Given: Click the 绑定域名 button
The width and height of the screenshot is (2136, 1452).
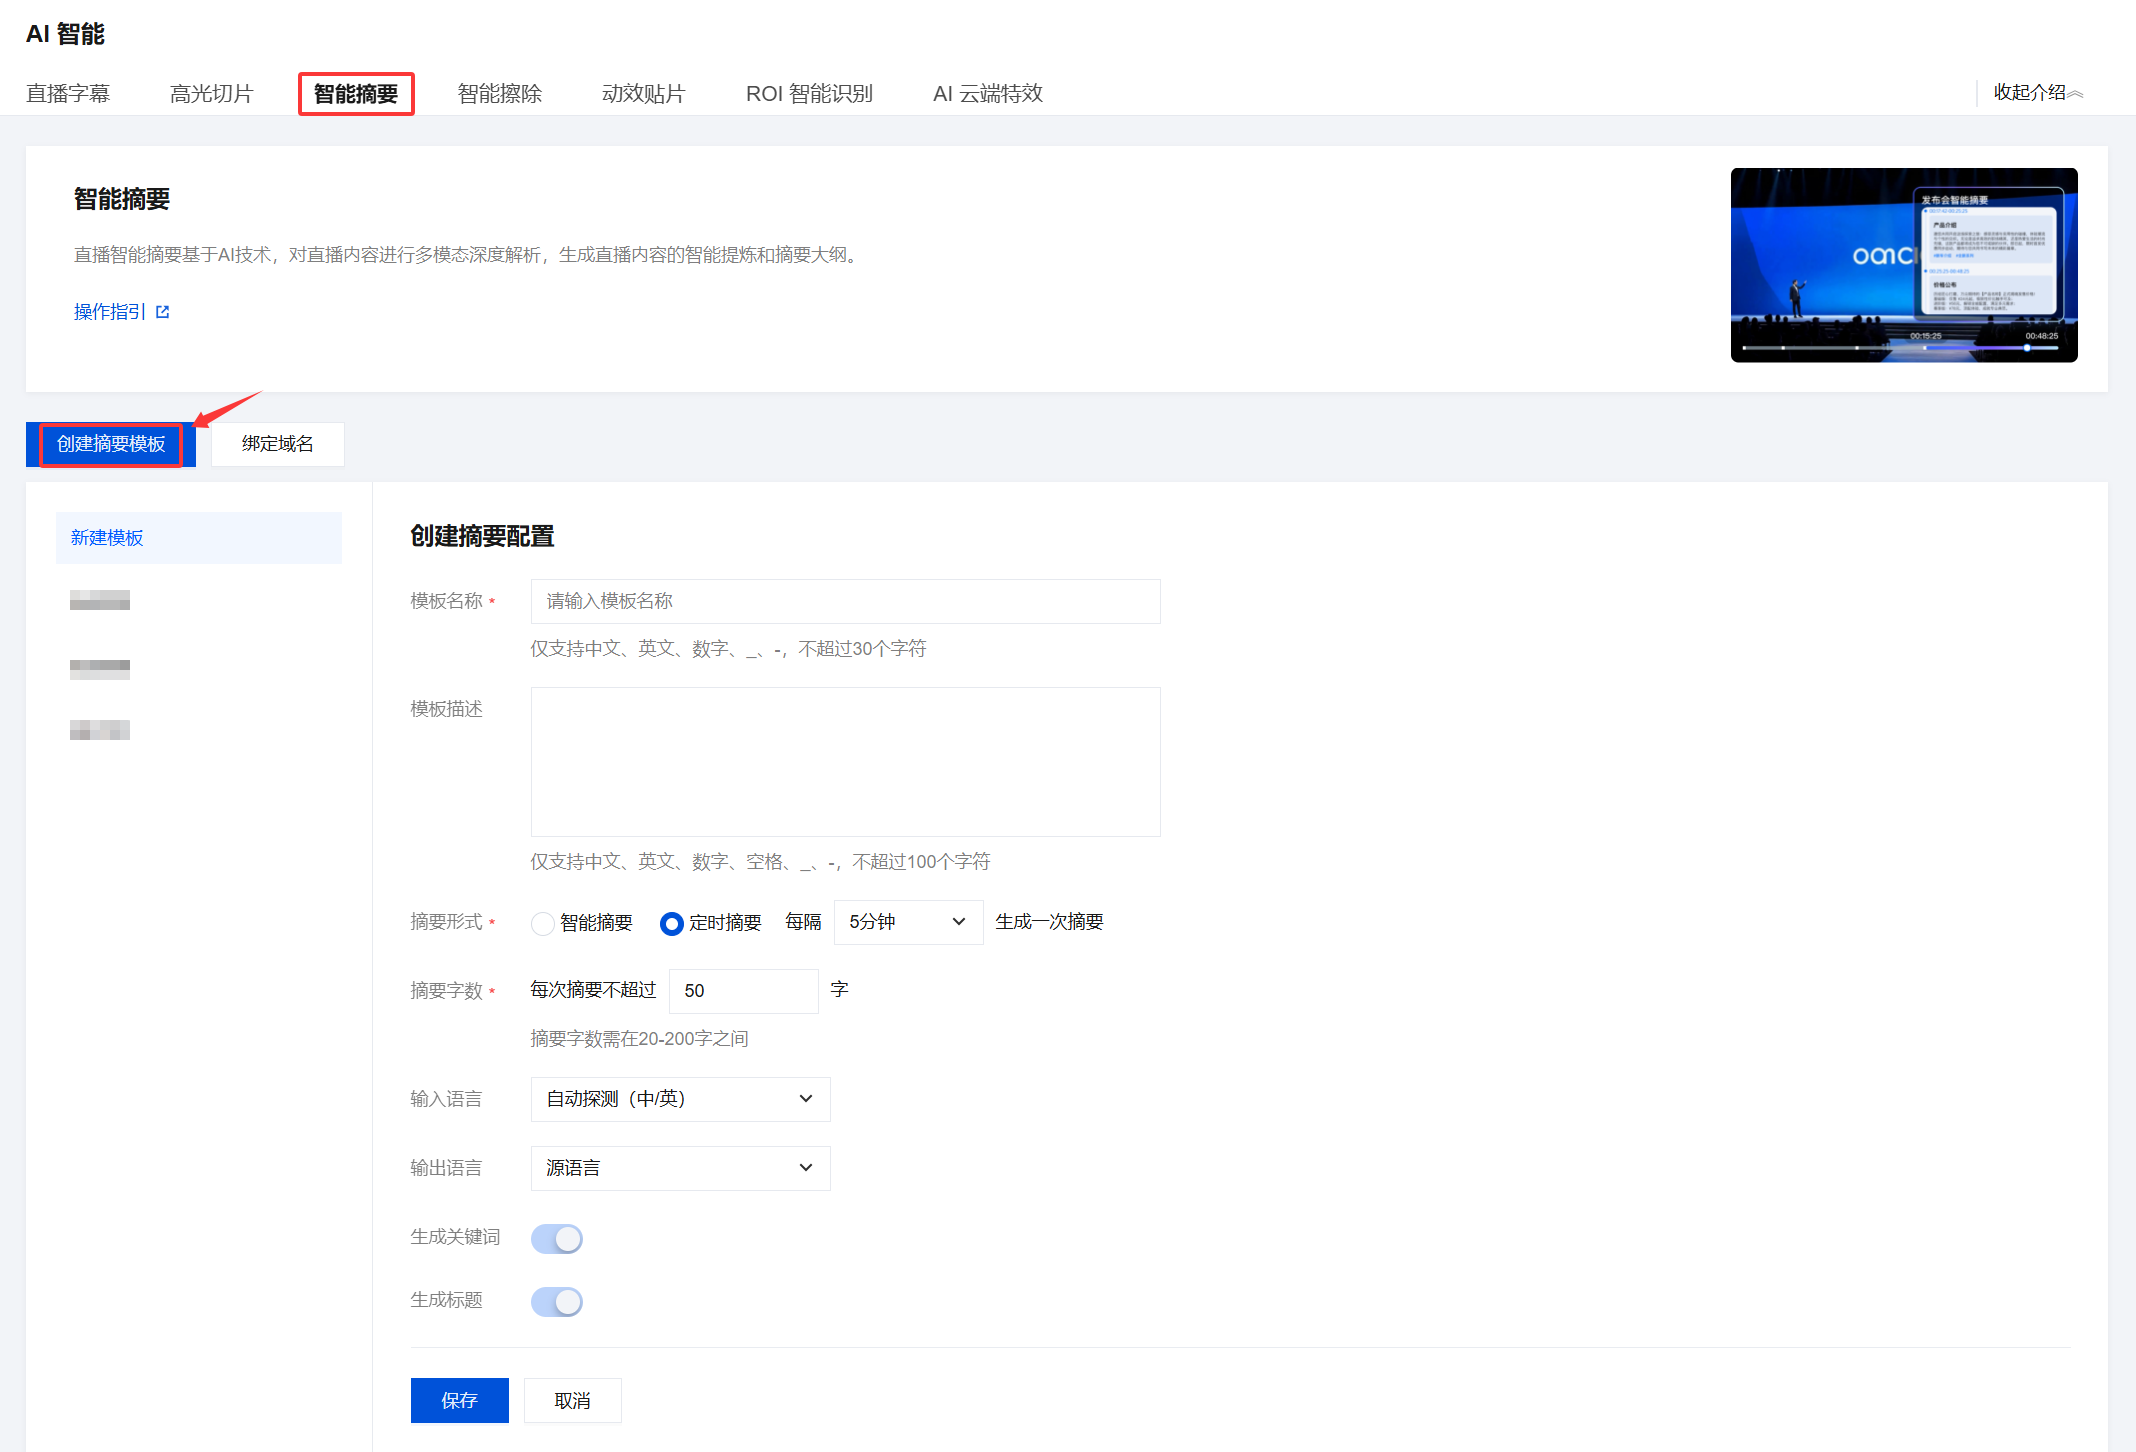Looking at the screenshot, I should [x=278, y=444].
